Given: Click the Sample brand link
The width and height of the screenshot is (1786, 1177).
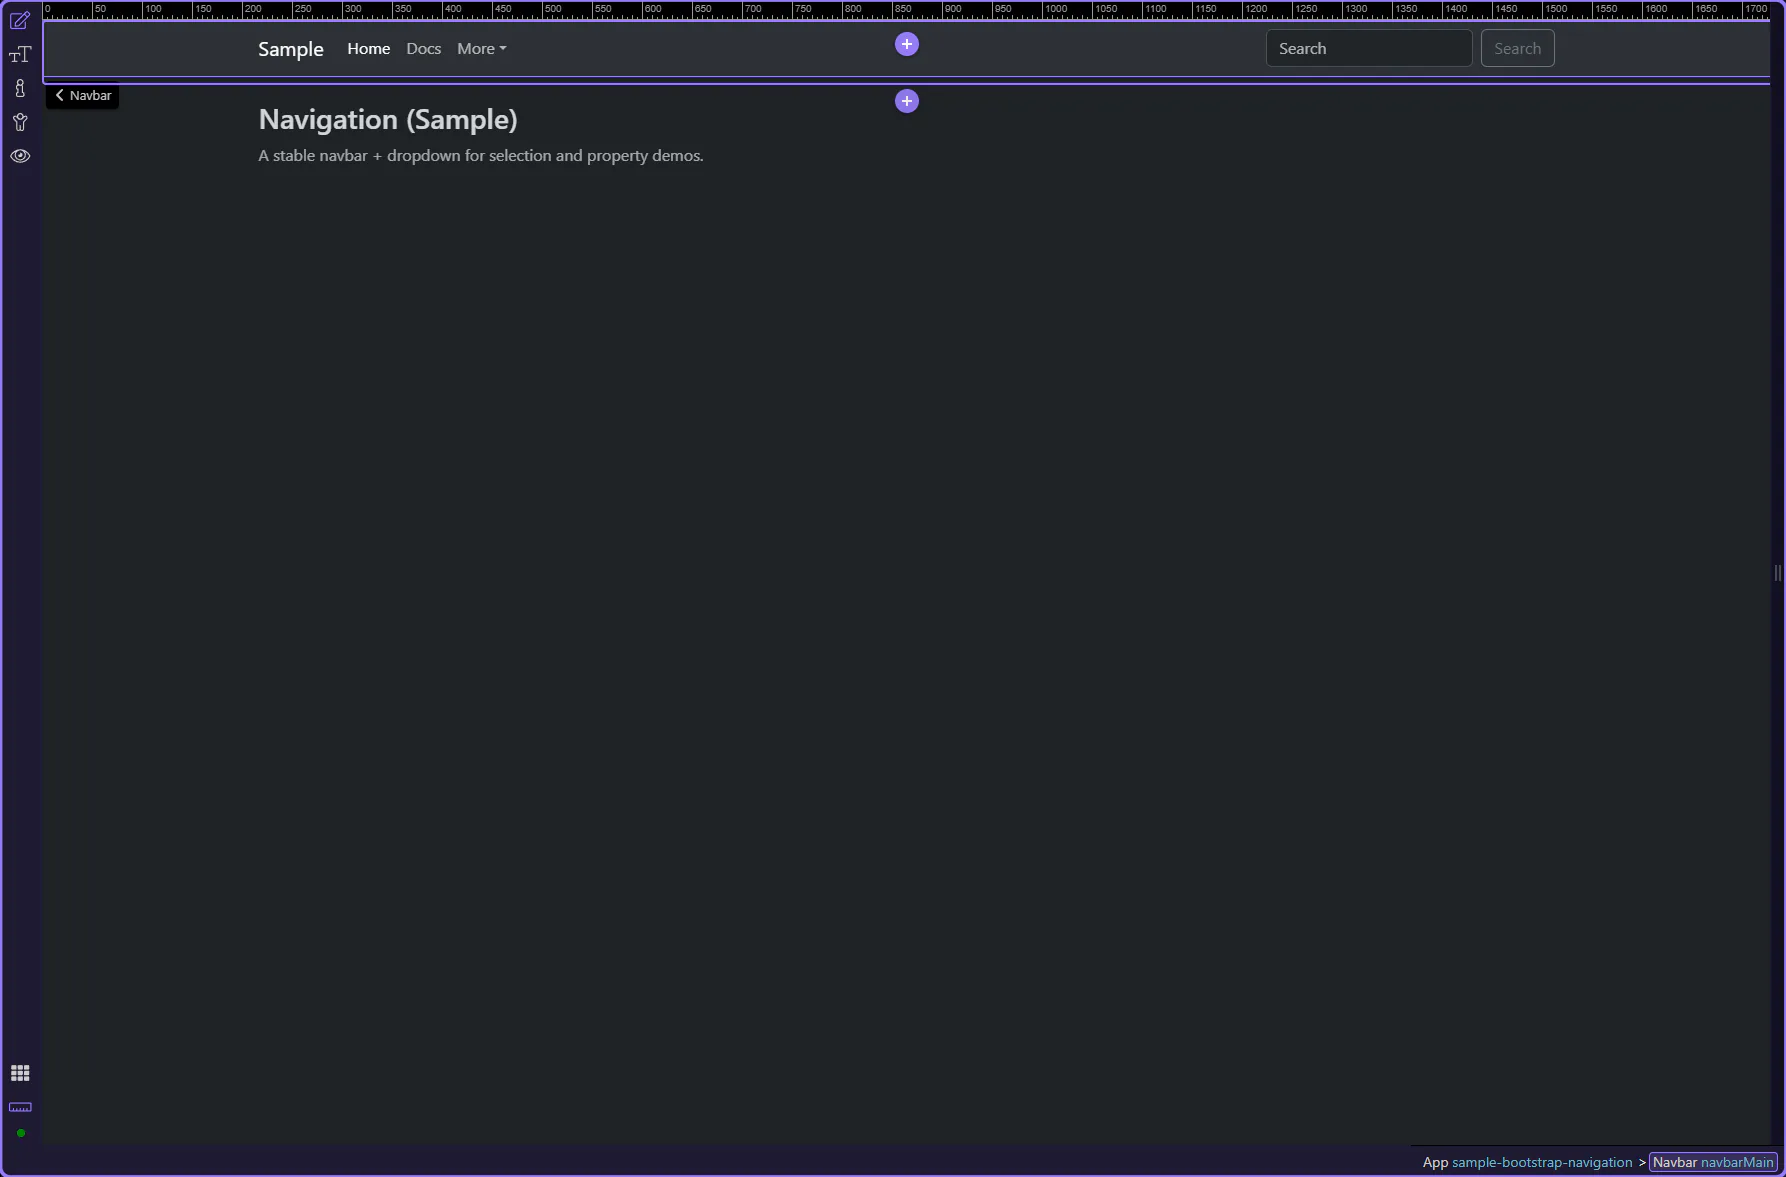Looking at the screenshot, I should pos(290,49).
